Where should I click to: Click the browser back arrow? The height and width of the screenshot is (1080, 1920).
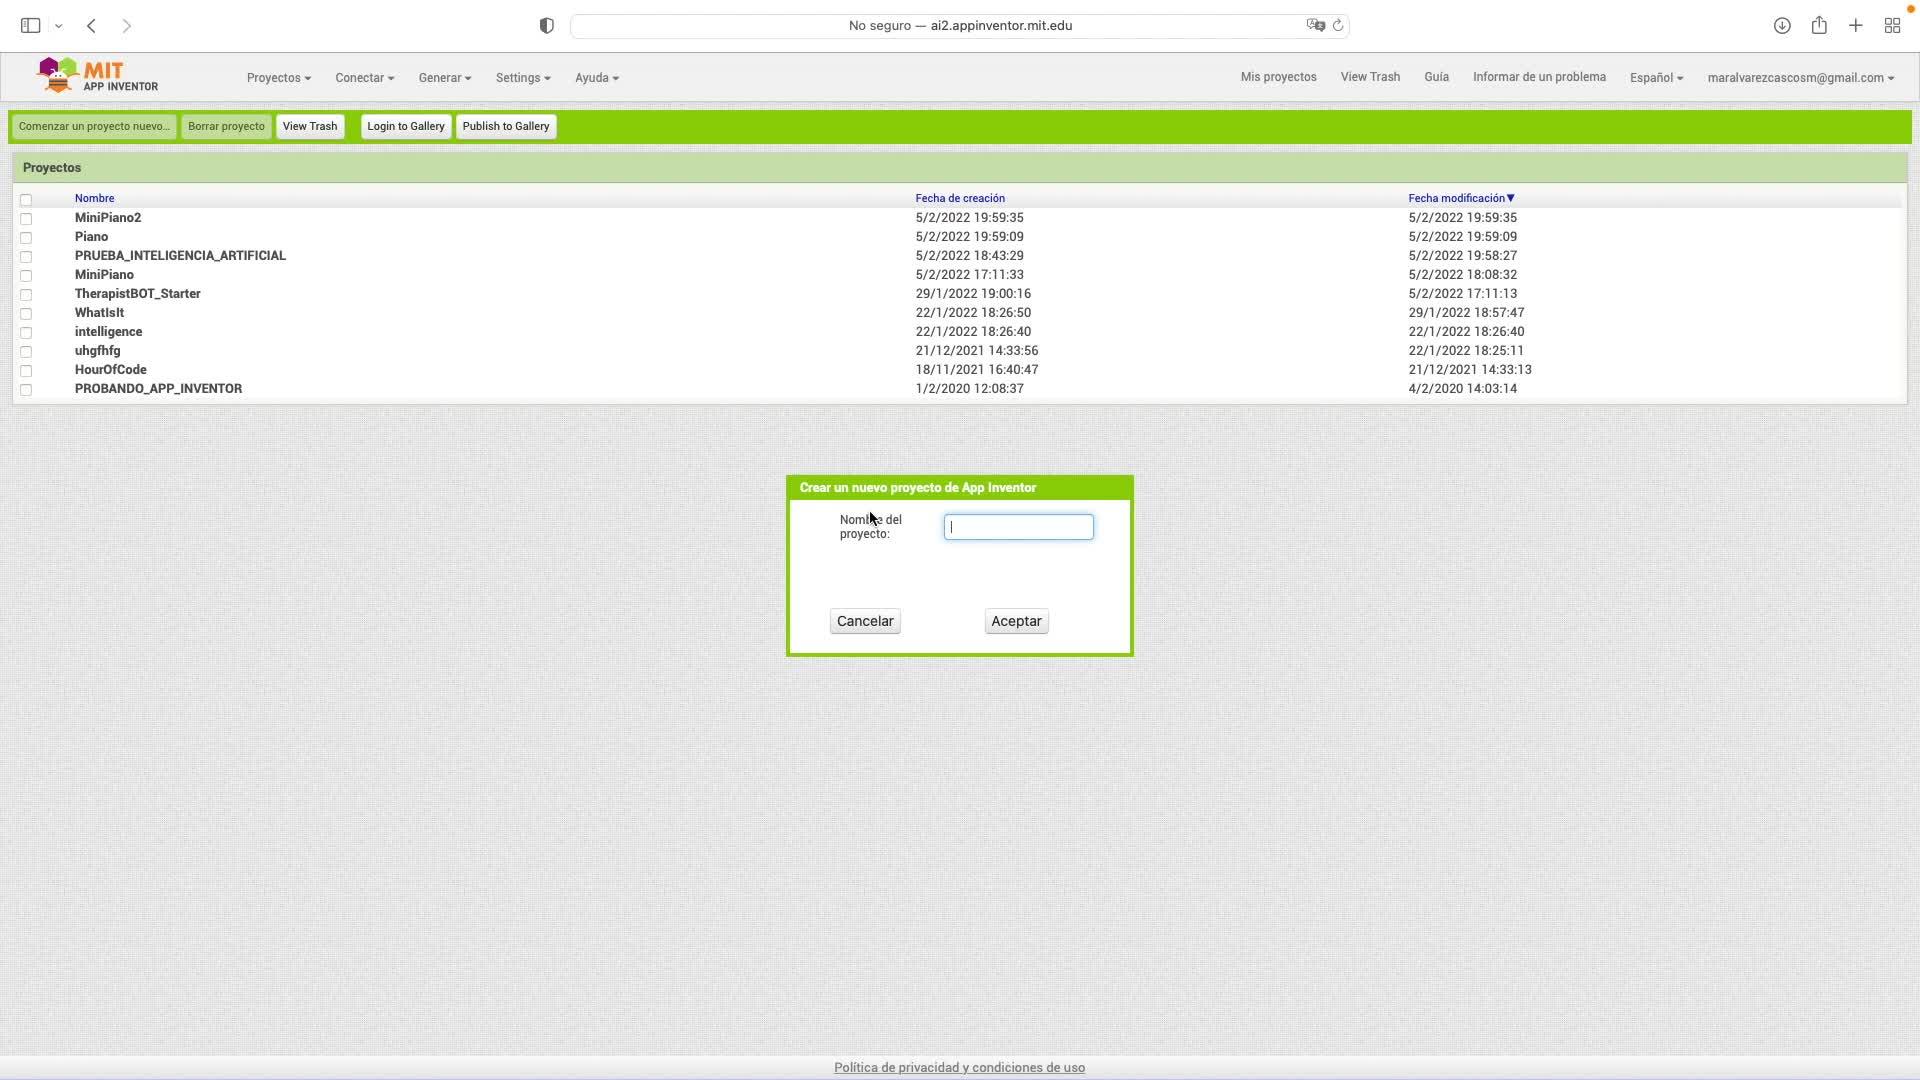point(91,26)
